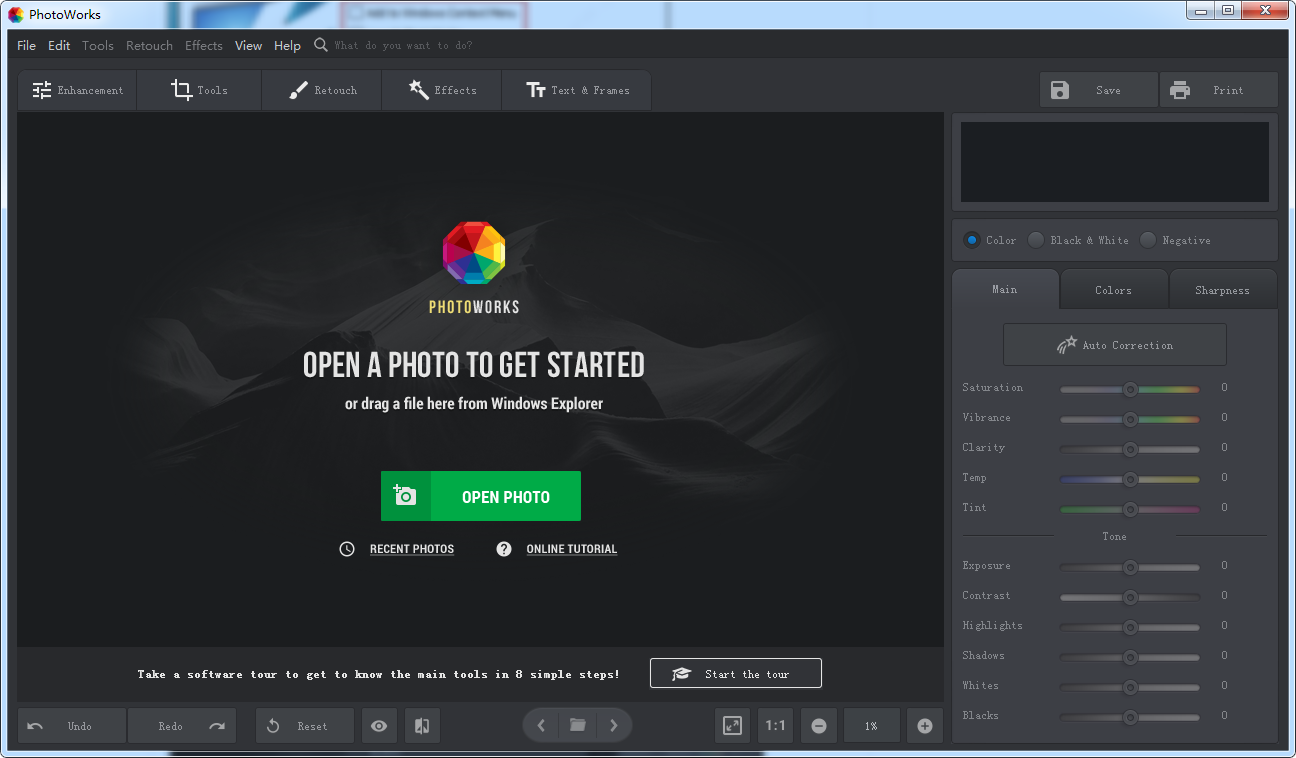Open the previous photo arrow
This screenshot has width=1296, height=758.
[x=540, y=725]
